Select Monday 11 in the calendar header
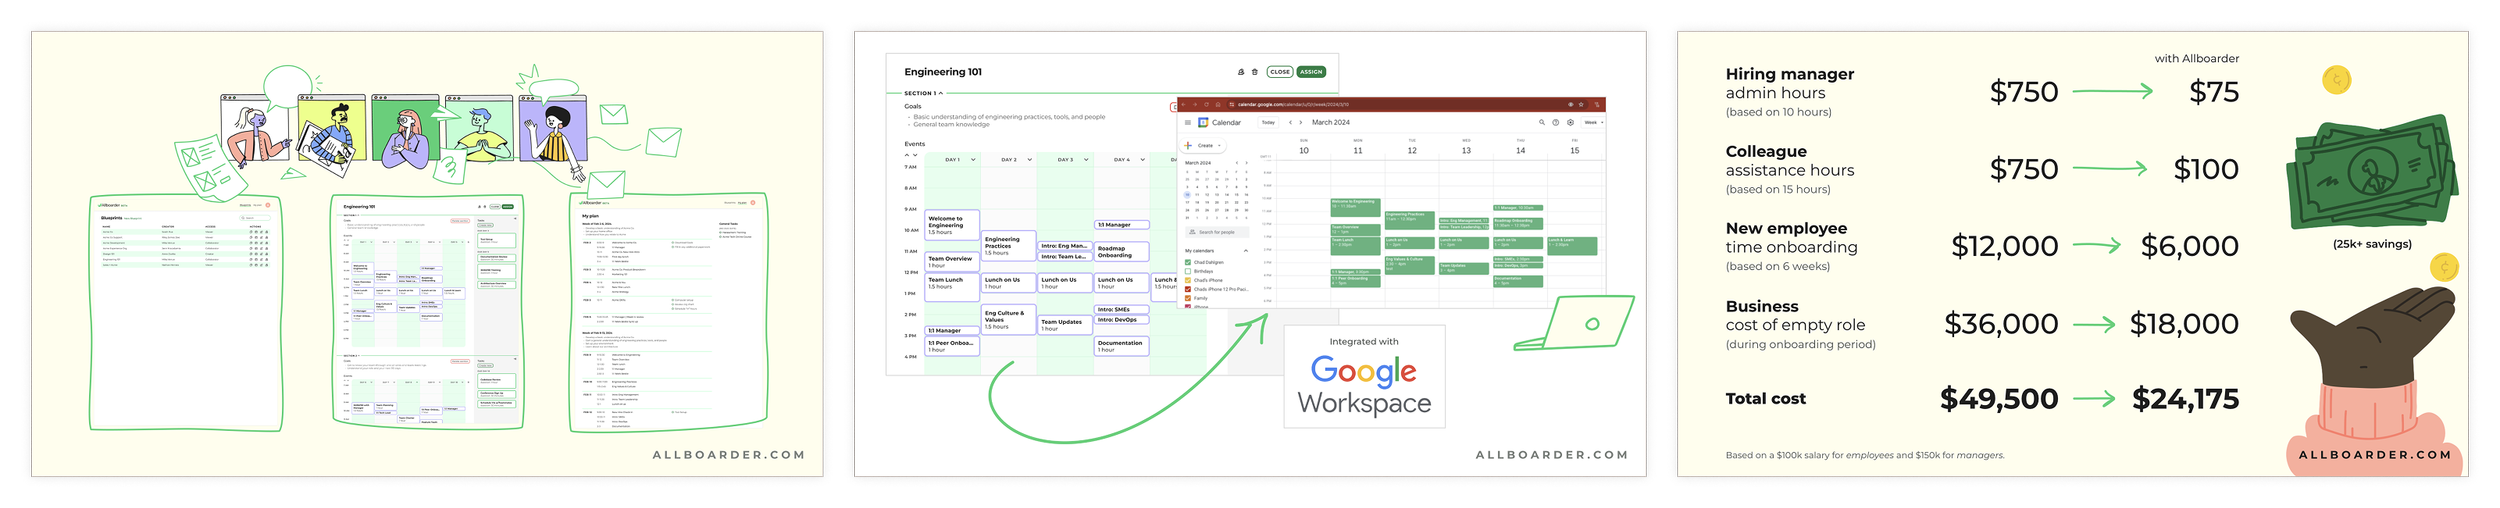 [1358, 150]
